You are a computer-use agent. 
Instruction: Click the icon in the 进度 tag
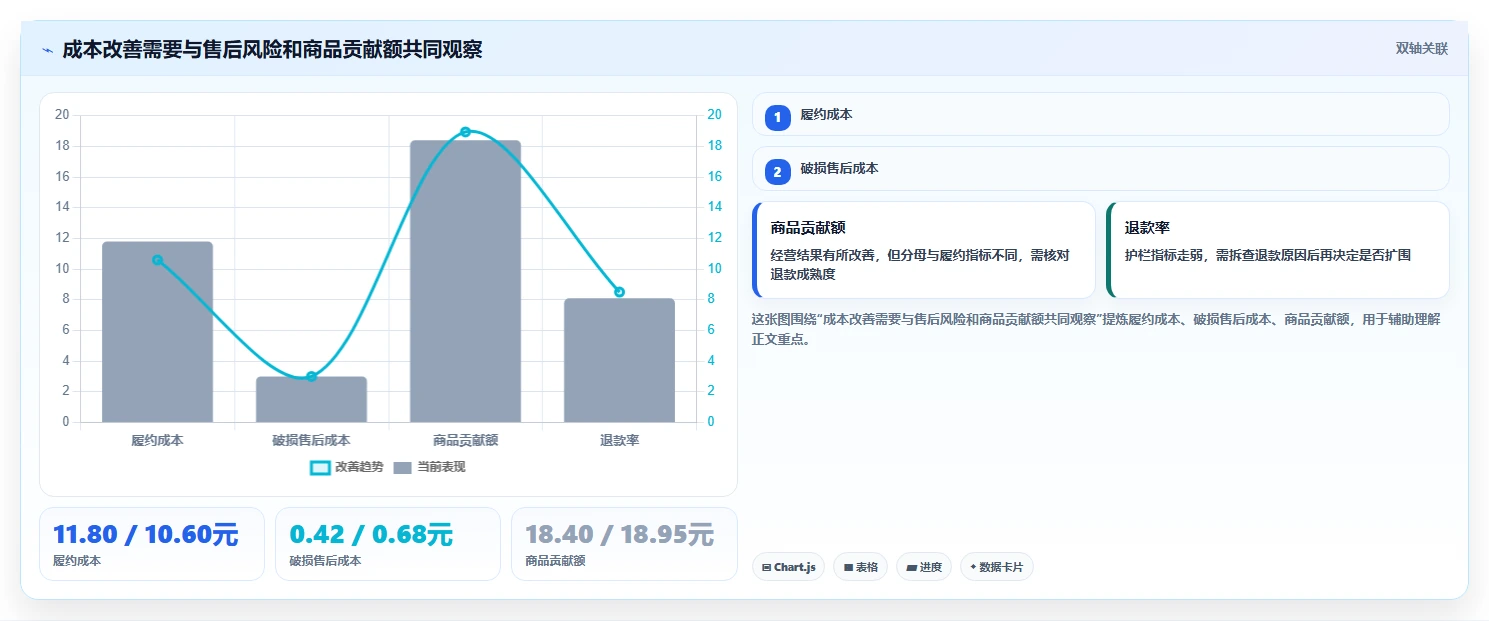click(x=911, y=568)
